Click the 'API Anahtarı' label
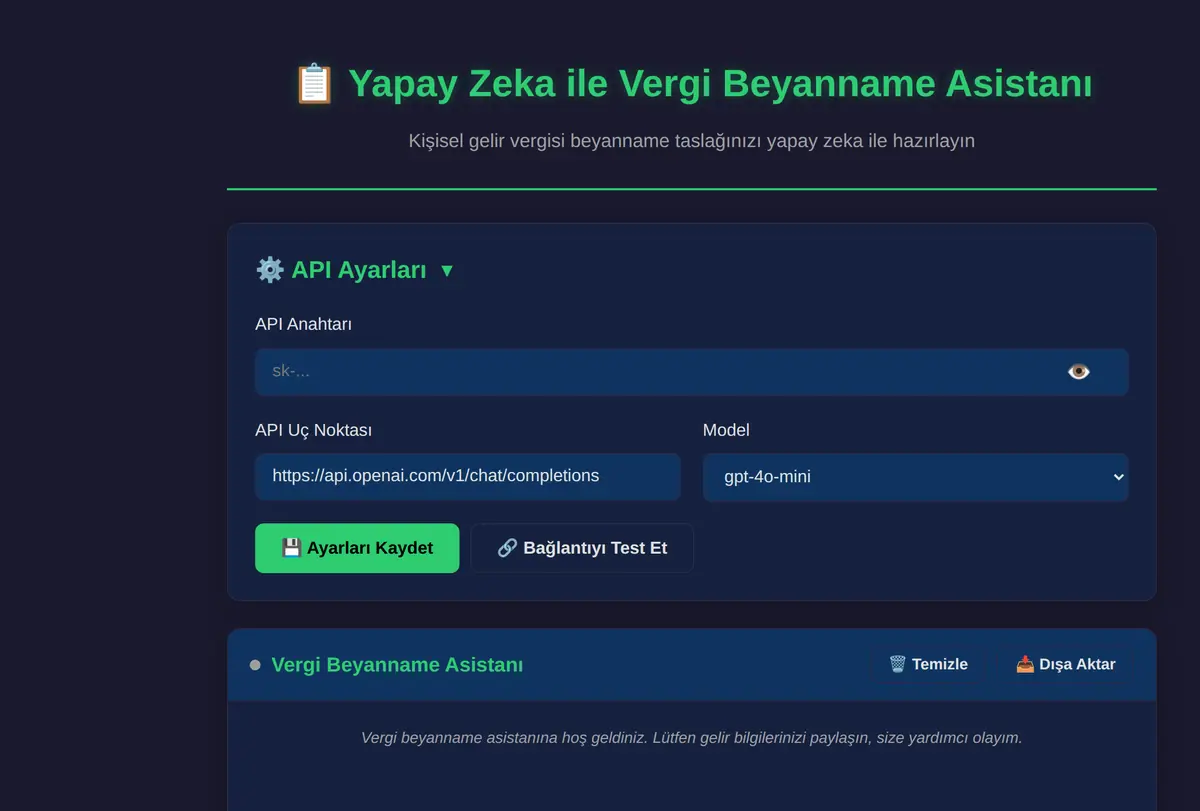The image size is (1200, 811). coord(304,324)
